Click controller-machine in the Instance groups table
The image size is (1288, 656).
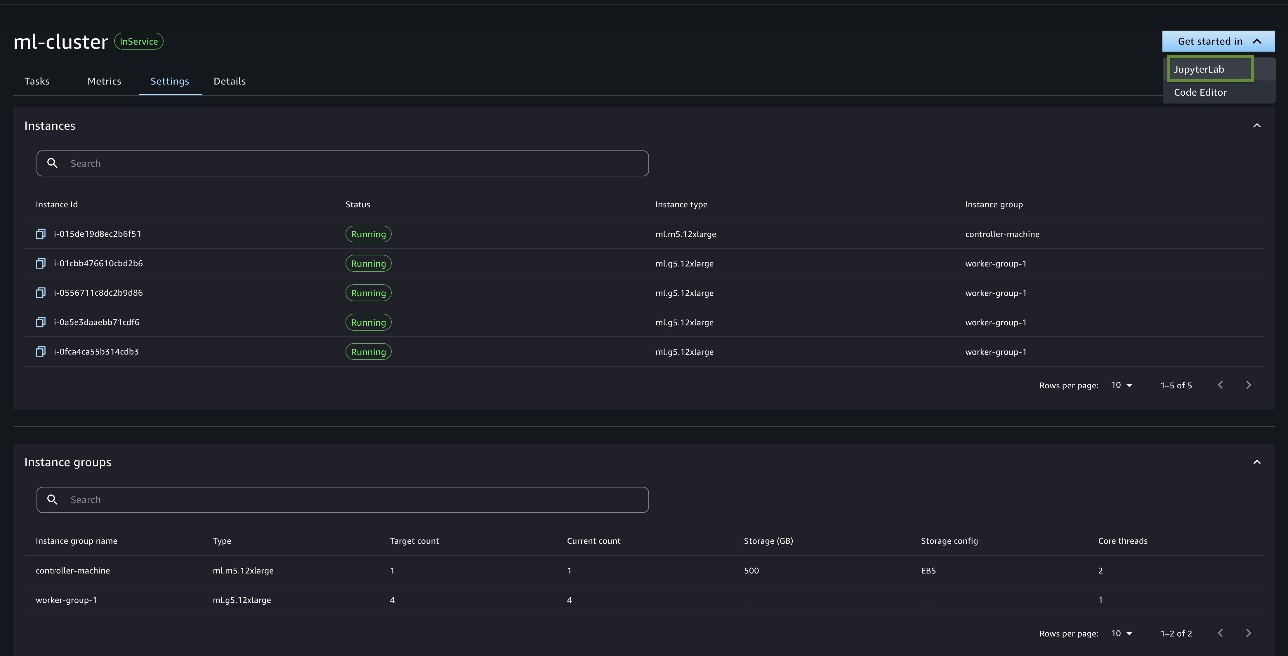[73, 570]
